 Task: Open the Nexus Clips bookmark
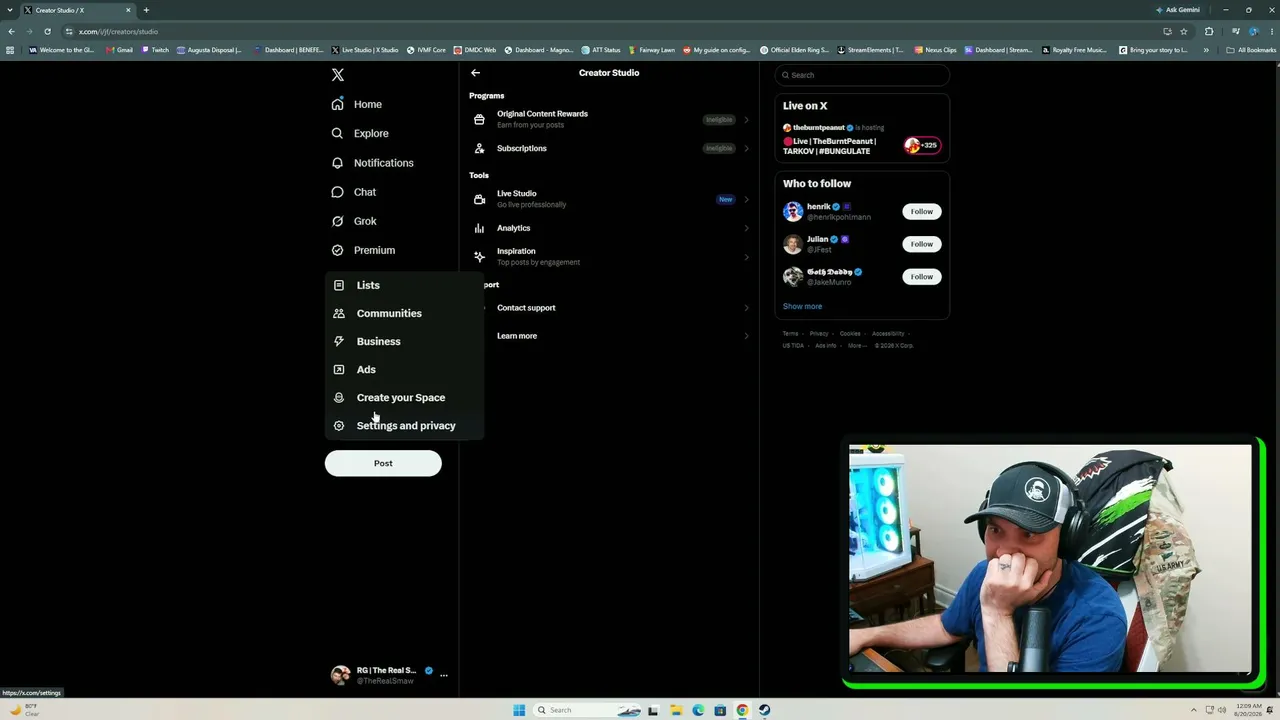coord(935,50)
